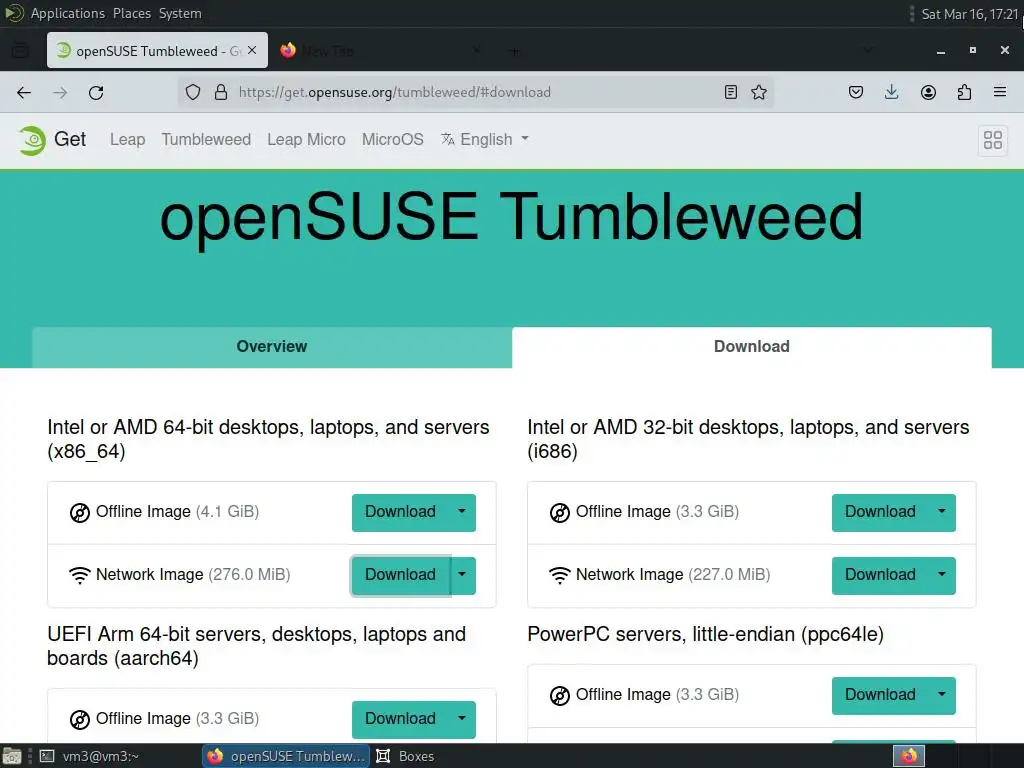Open the System menu in top panel
Screen dimensions: 1024x768
click(180, 13)
